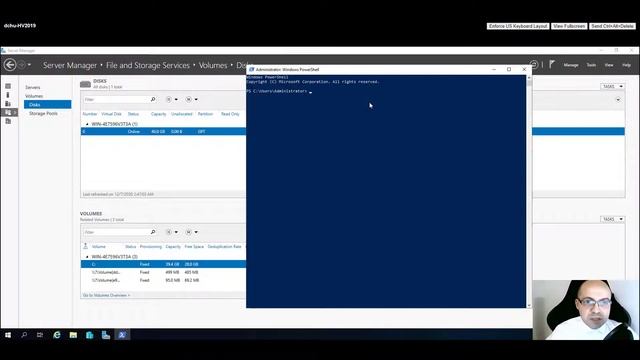Screen dimensions: 640x360
Task: Sort volumes by Provisioning column
Action: (x=151, y=247)
